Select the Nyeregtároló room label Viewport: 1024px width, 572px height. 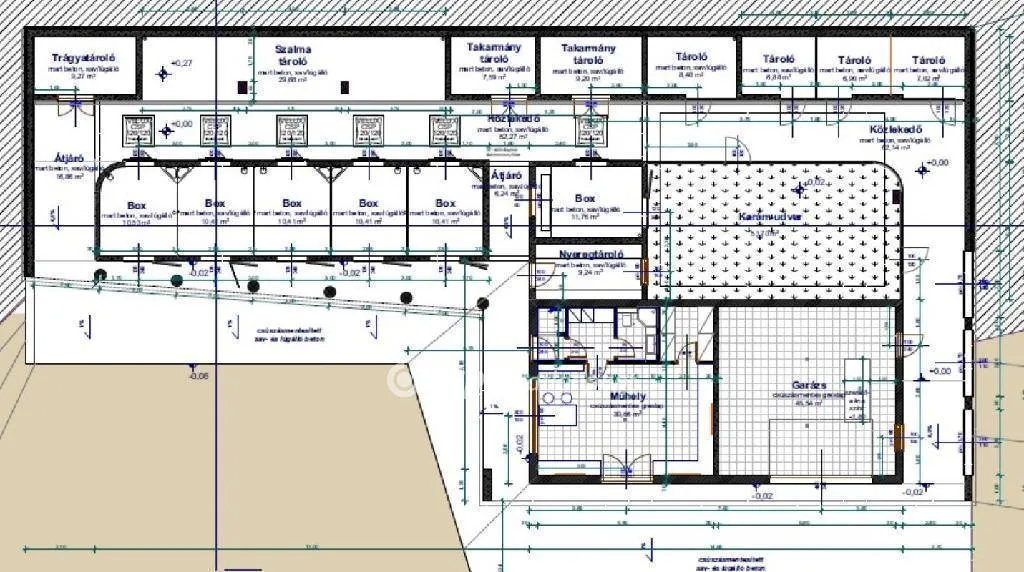tap(591, 254)
